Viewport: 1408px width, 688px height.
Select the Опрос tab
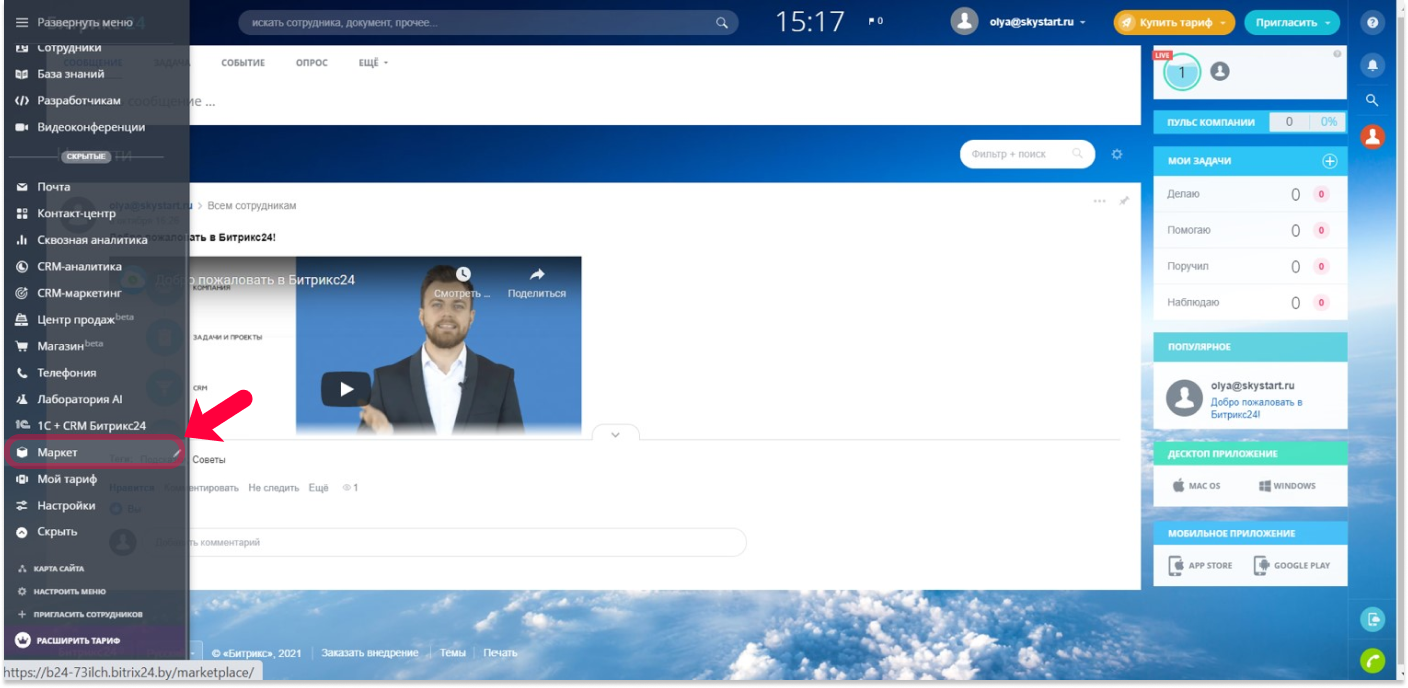pos(312,63)
